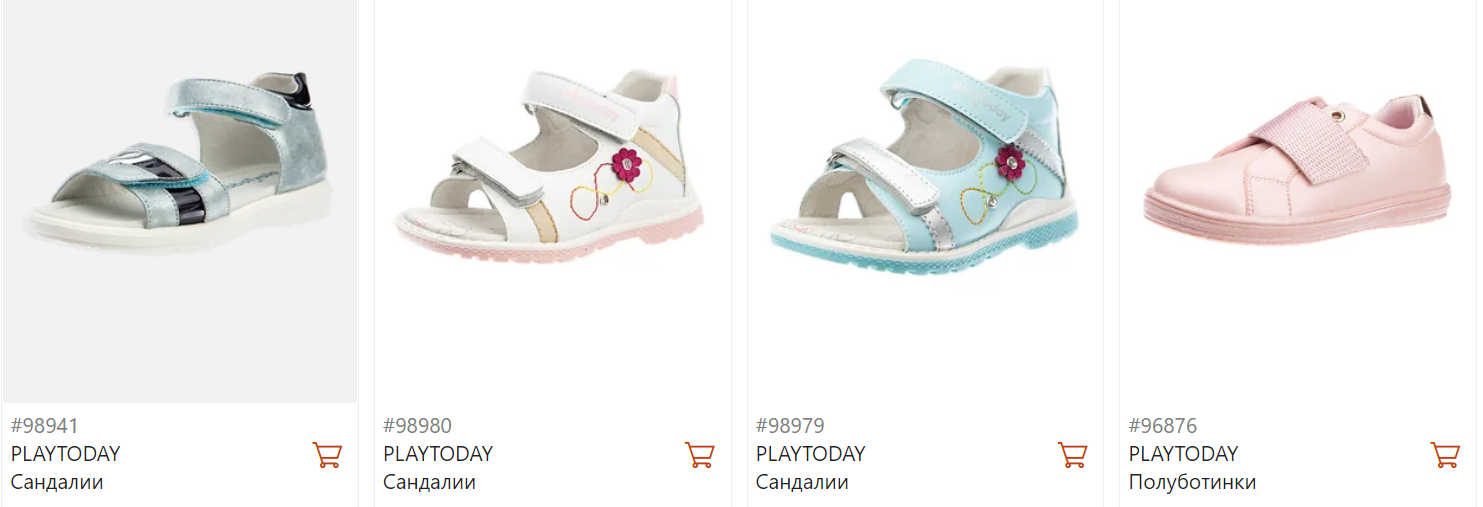Select article number #98941
The height and width of the screenshot is (507, 1483).
tap(45, 426)
